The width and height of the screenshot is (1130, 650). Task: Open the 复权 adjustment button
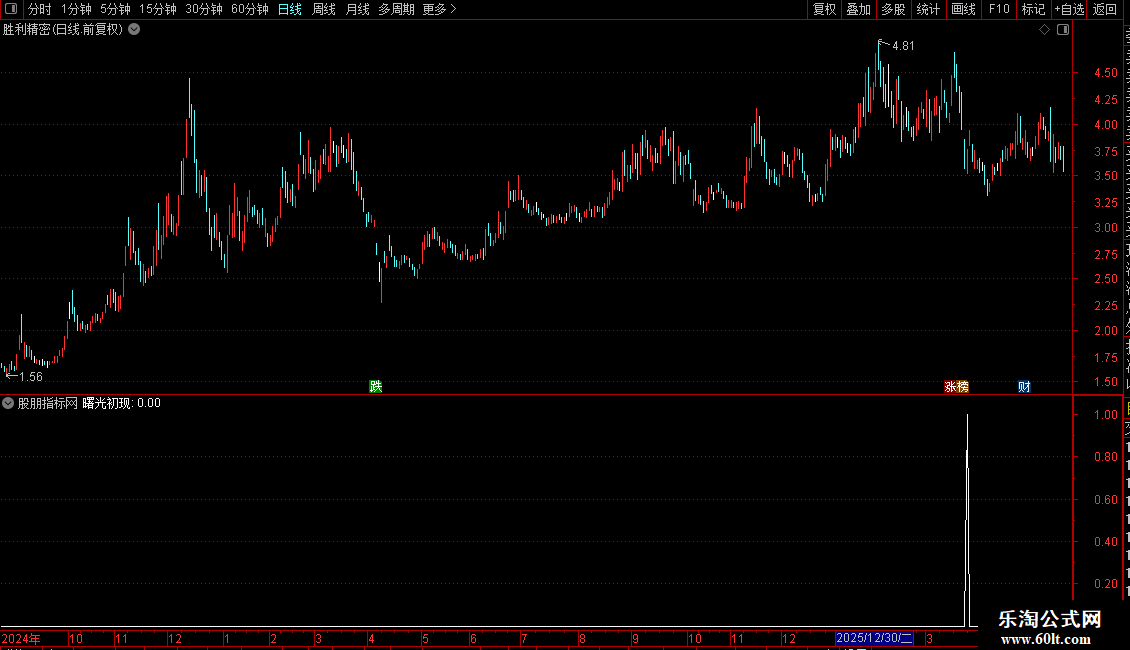[x=824, y=9]
